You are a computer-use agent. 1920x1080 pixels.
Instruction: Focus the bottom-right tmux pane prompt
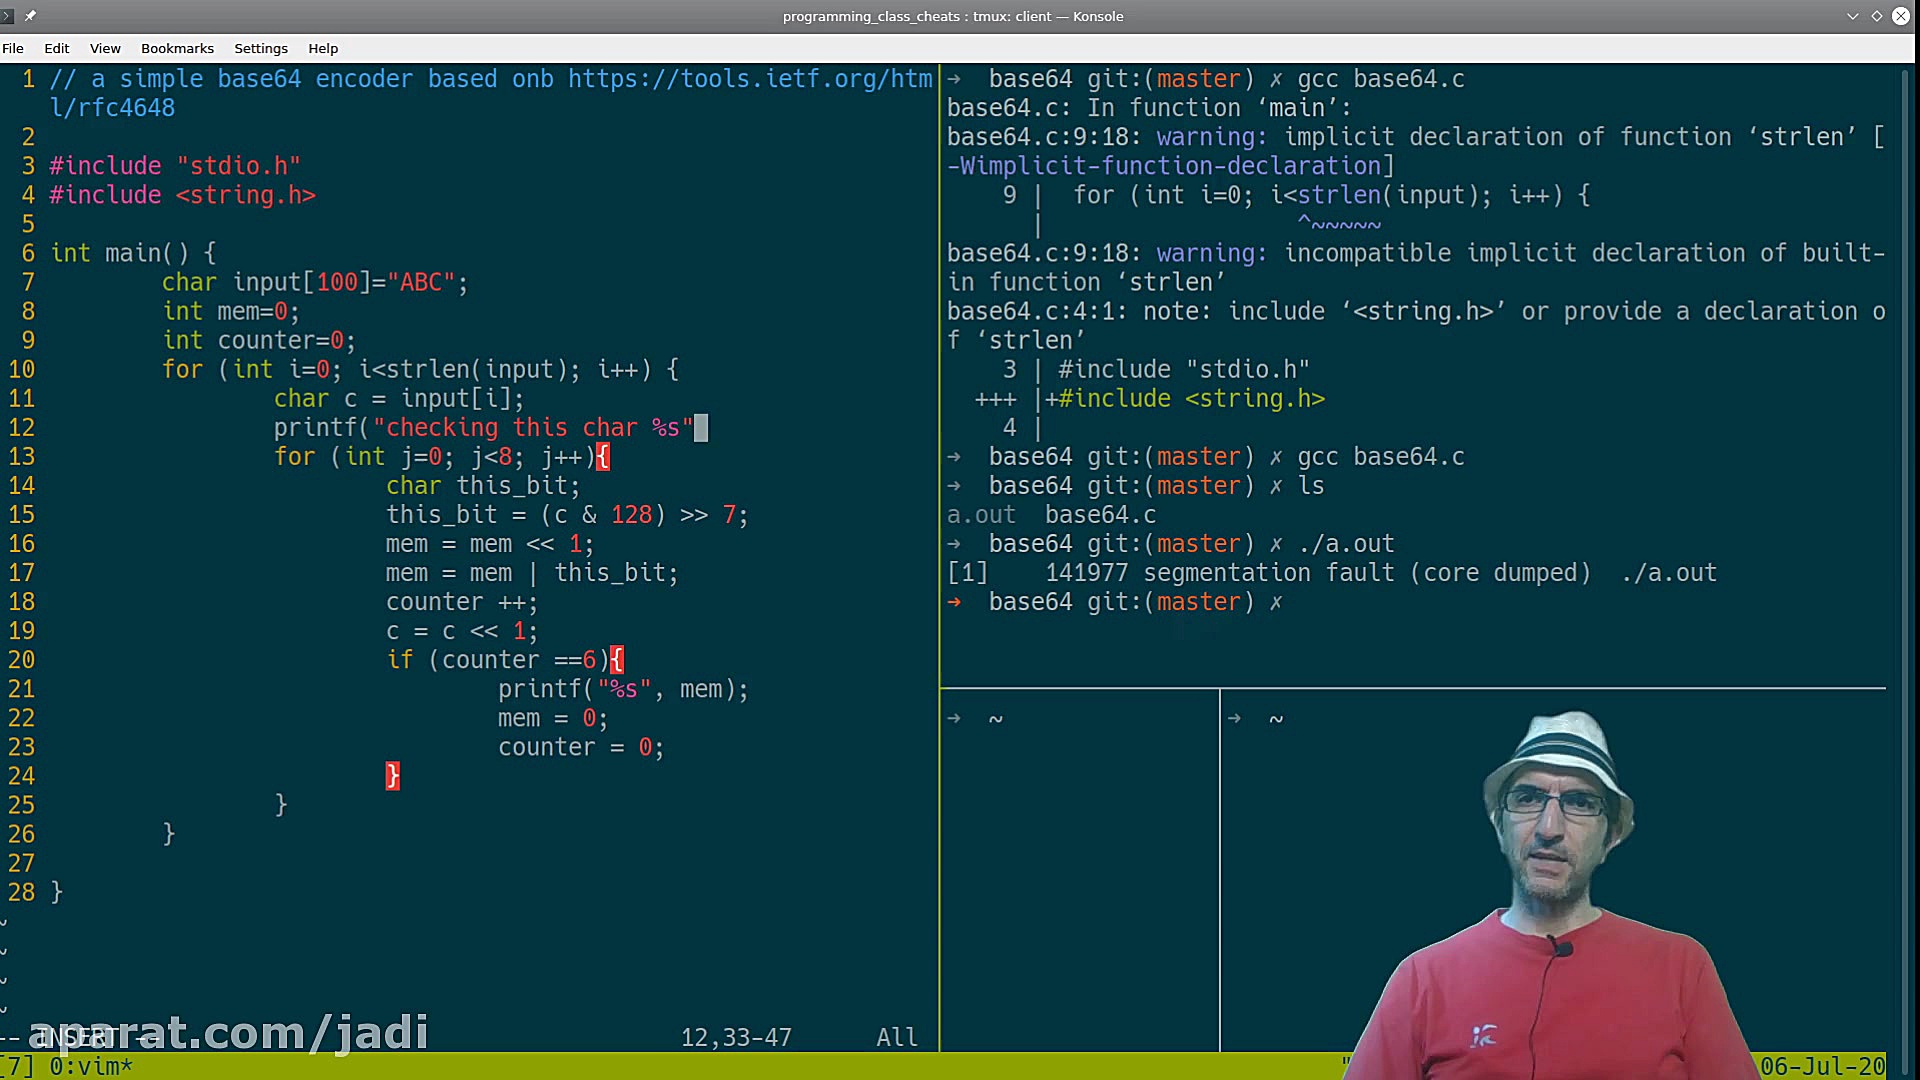1275,719
